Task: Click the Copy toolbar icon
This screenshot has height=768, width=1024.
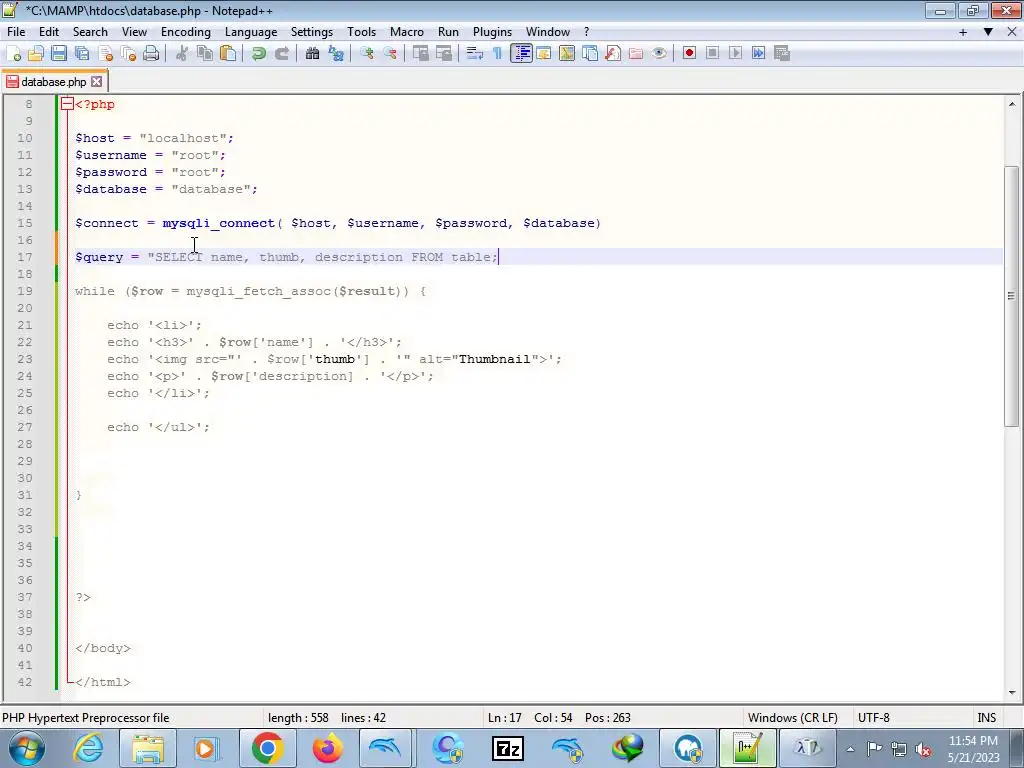Action: click(204, 54)
